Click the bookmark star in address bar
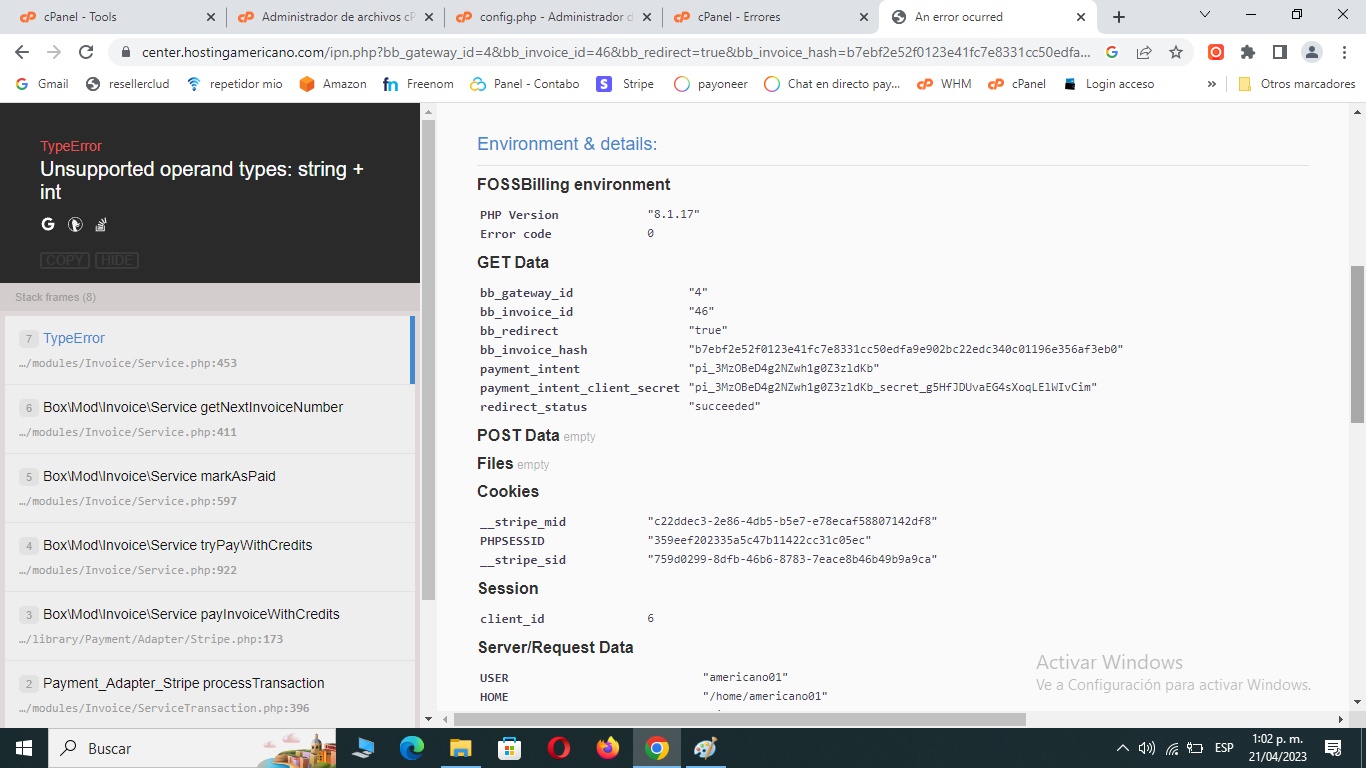 point(1177,50)
